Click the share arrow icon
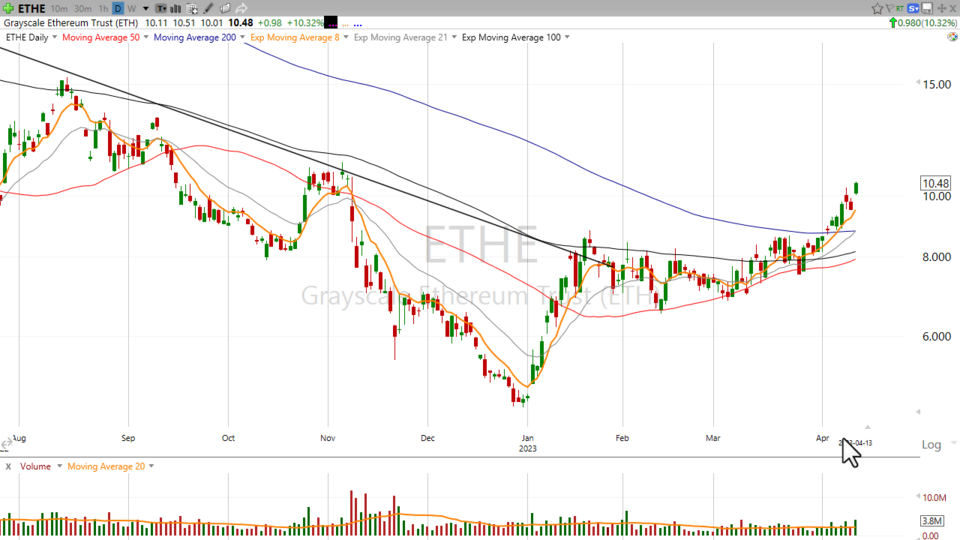The image size is (960, 540). point(241,8)
